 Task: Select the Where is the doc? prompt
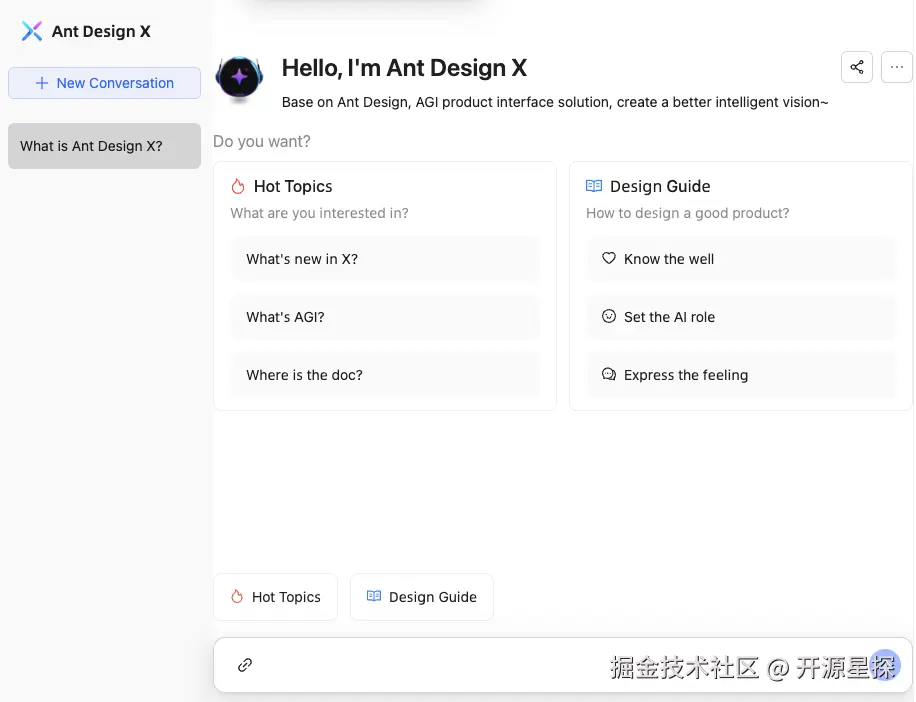[x=385, y=374]
